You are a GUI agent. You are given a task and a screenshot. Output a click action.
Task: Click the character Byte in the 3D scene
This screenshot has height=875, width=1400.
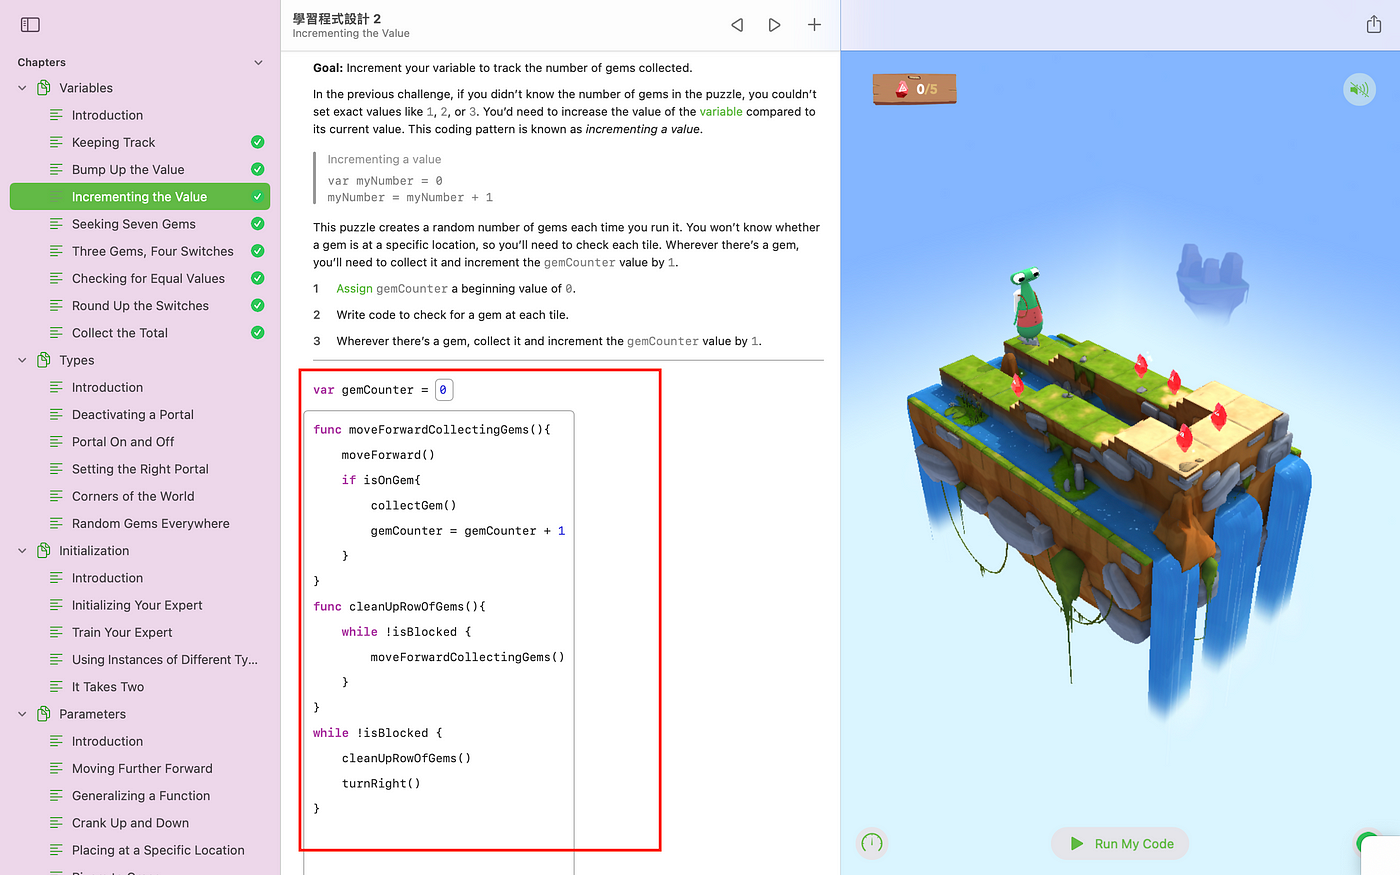click(x=1026, y=305)
